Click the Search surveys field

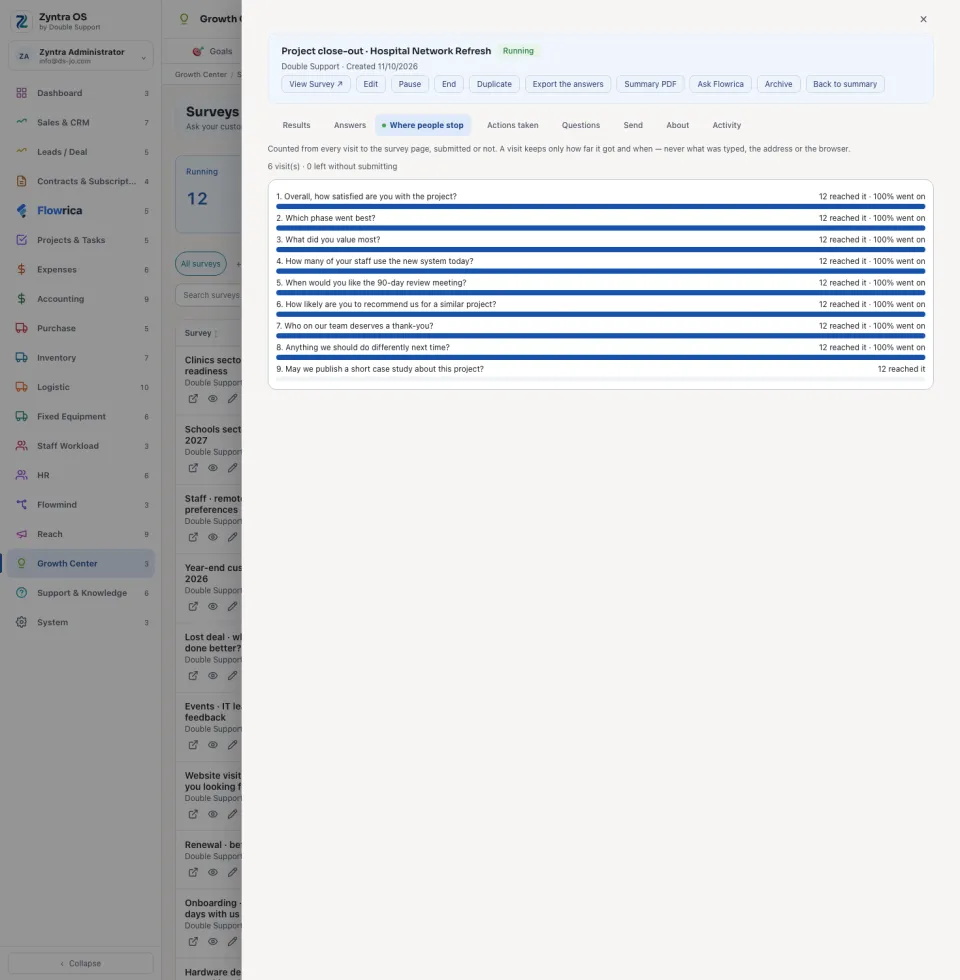[x=209, y=295]
